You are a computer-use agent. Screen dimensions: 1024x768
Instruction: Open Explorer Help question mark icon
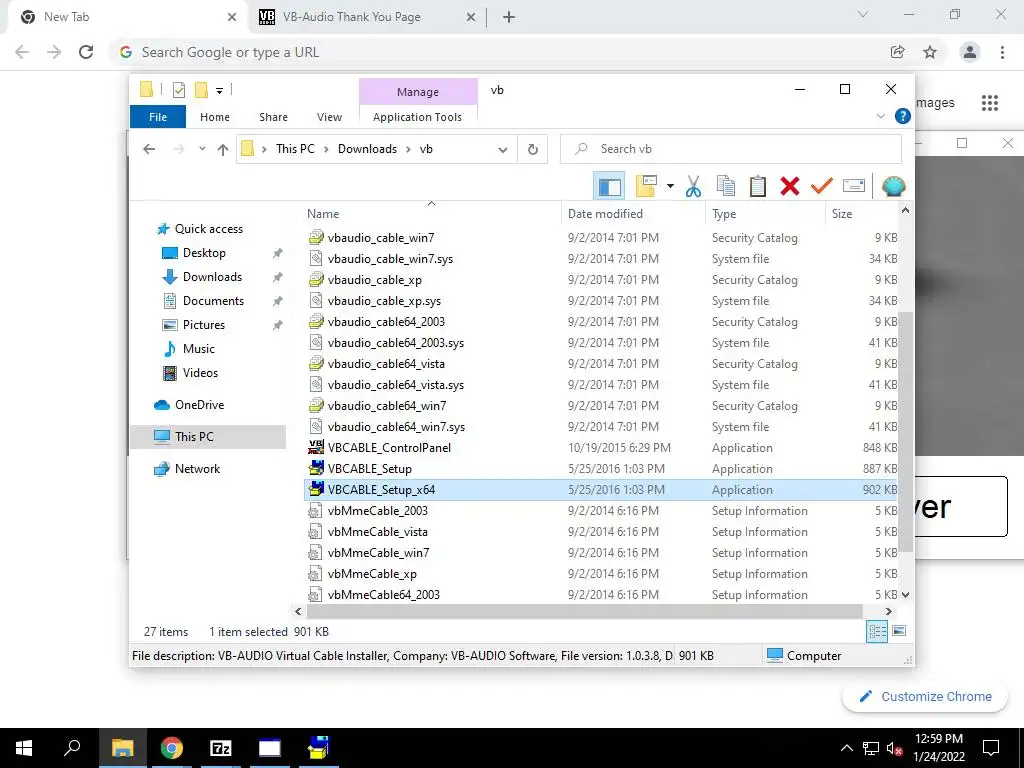(903, 116)
